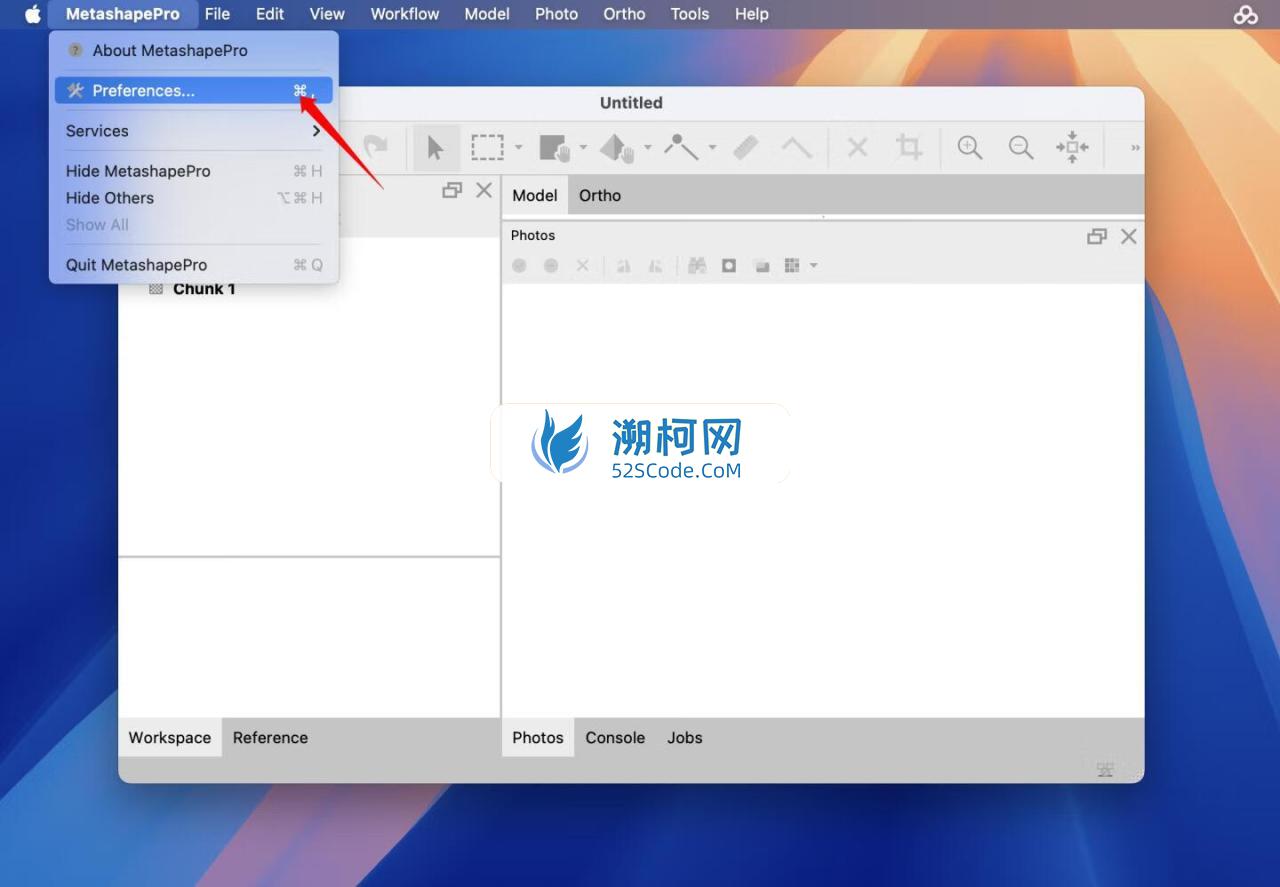Select Chunk 1 in the Workspace tree
Image resolution: width=1280 pixels, height=887 pixels.
pyautogui.click(x=204, y=289)
